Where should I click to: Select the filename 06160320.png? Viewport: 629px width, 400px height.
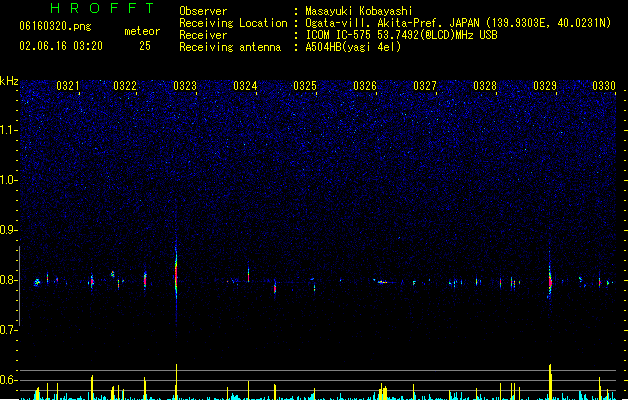point(55,26)
